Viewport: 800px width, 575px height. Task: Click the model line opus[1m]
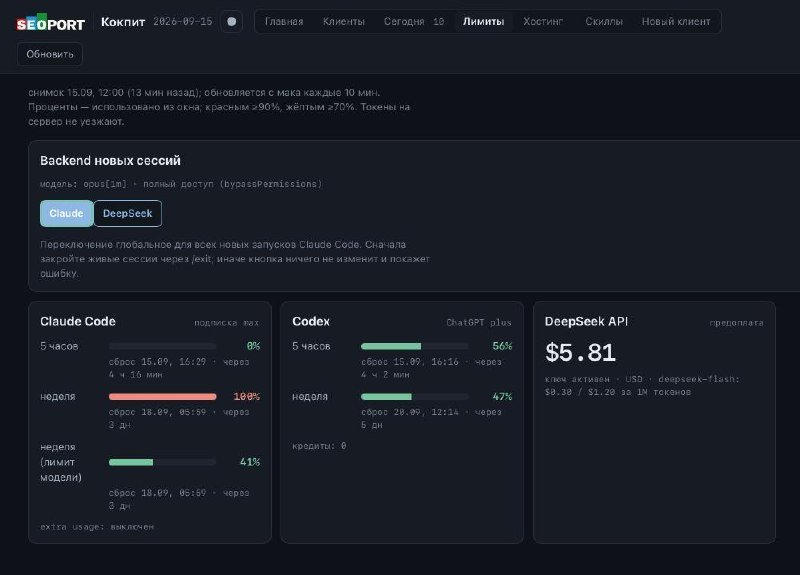click(x=181, y=184)
